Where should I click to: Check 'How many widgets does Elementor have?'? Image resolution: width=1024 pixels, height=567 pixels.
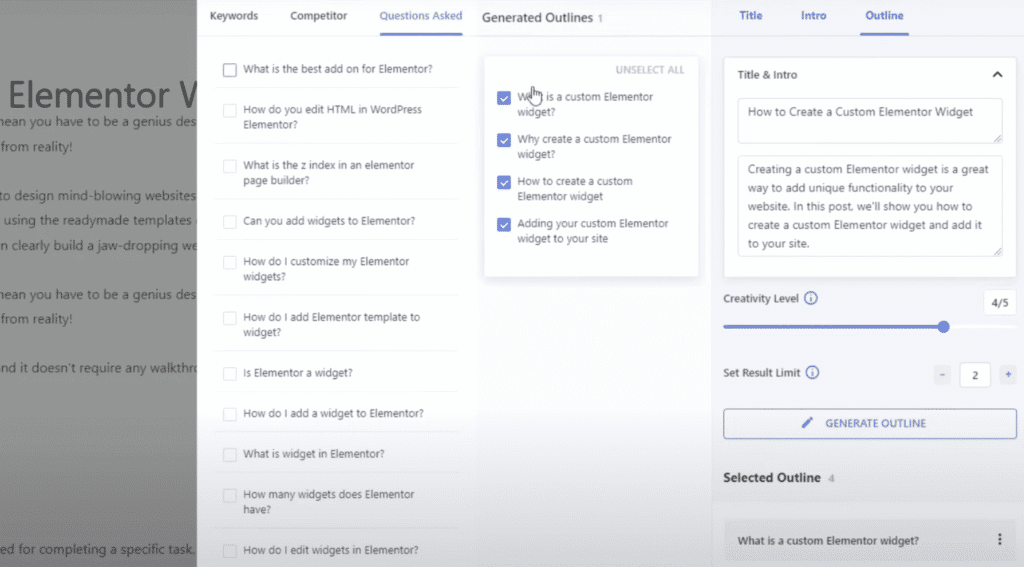pyautogui.click(x=229, y=495)
